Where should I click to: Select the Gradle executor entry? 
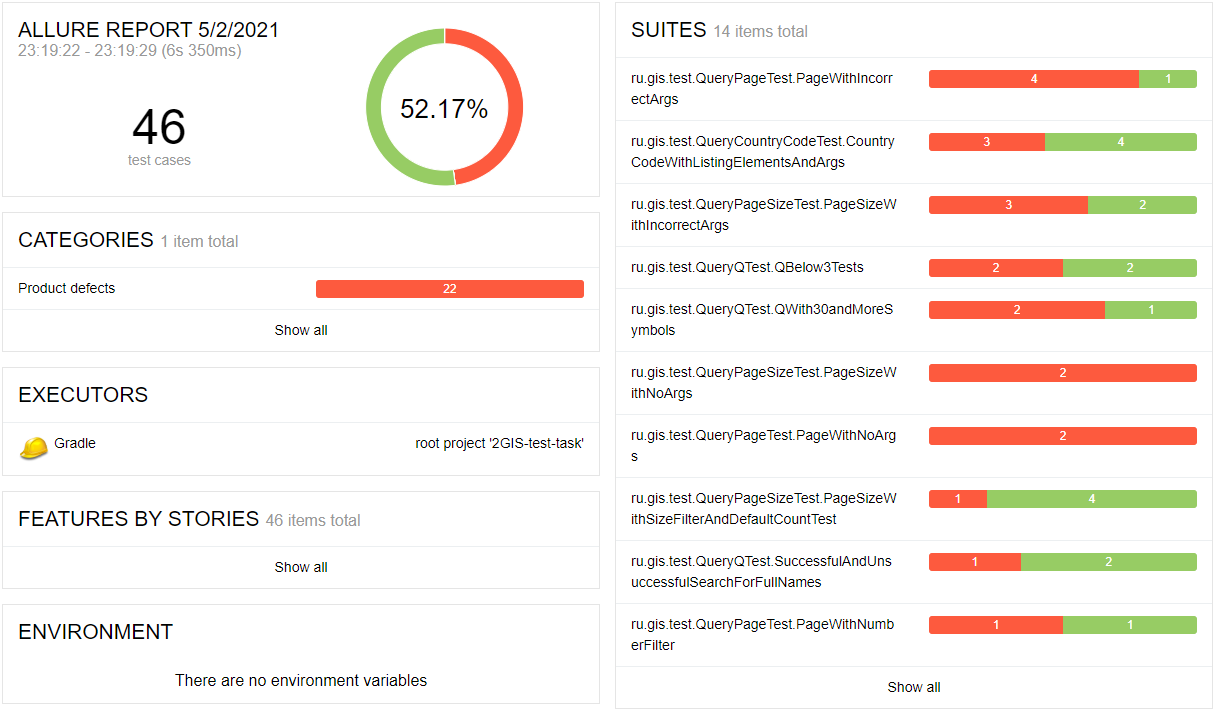[301, 448]
